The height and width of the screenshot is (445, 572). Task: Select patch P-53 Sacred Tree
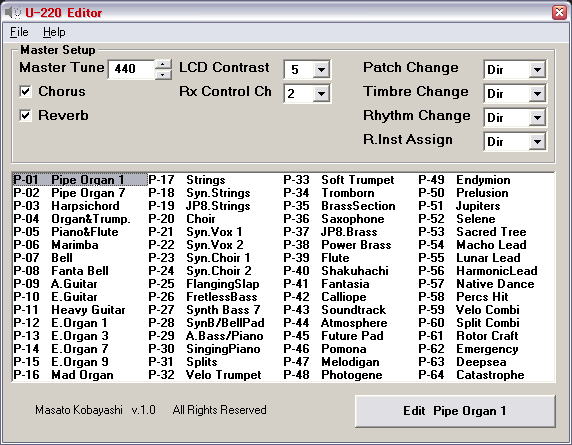coord(486,232)
